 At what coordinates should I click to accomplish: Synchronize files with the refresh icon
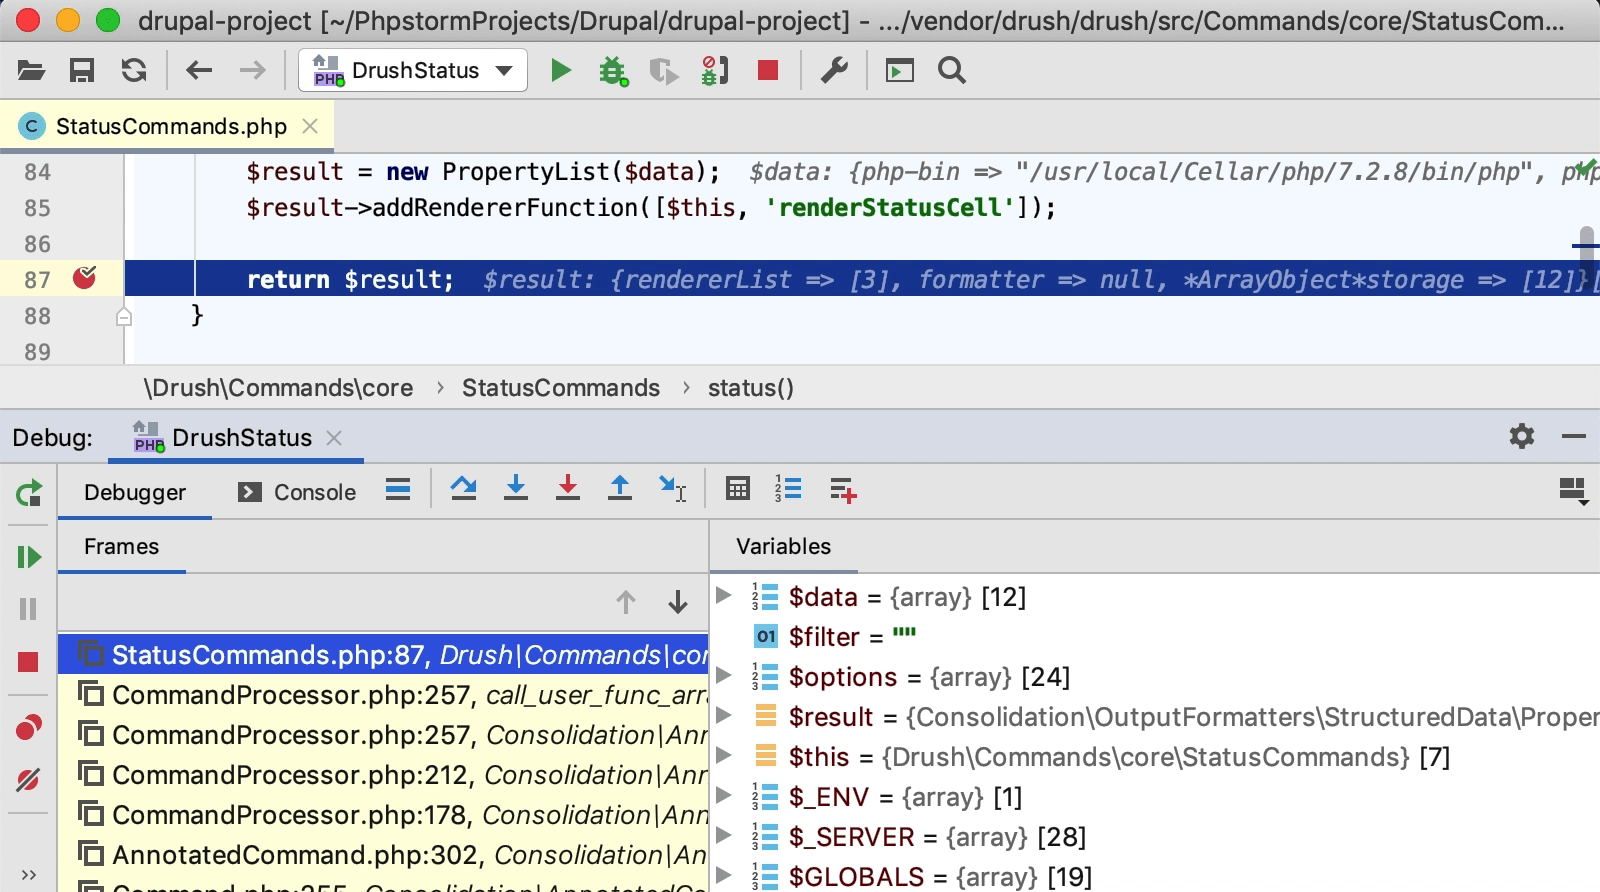[x=134, y=70]
